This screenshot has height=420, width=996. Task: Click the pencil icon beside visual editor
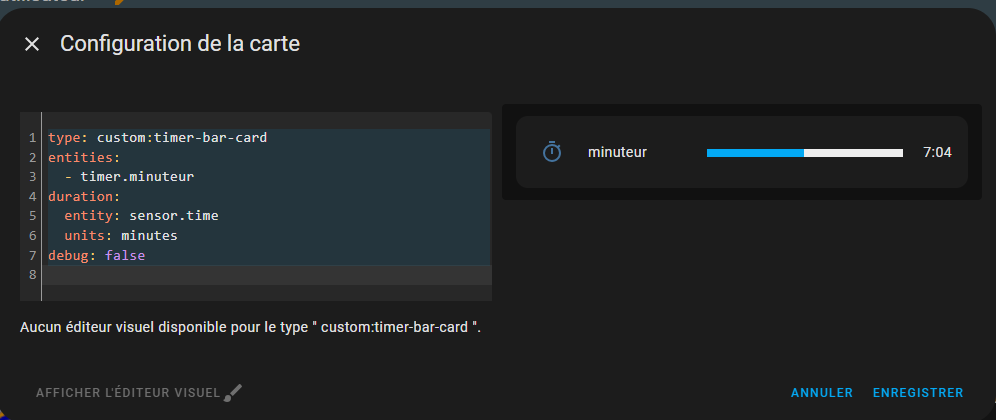pos(233,393)
